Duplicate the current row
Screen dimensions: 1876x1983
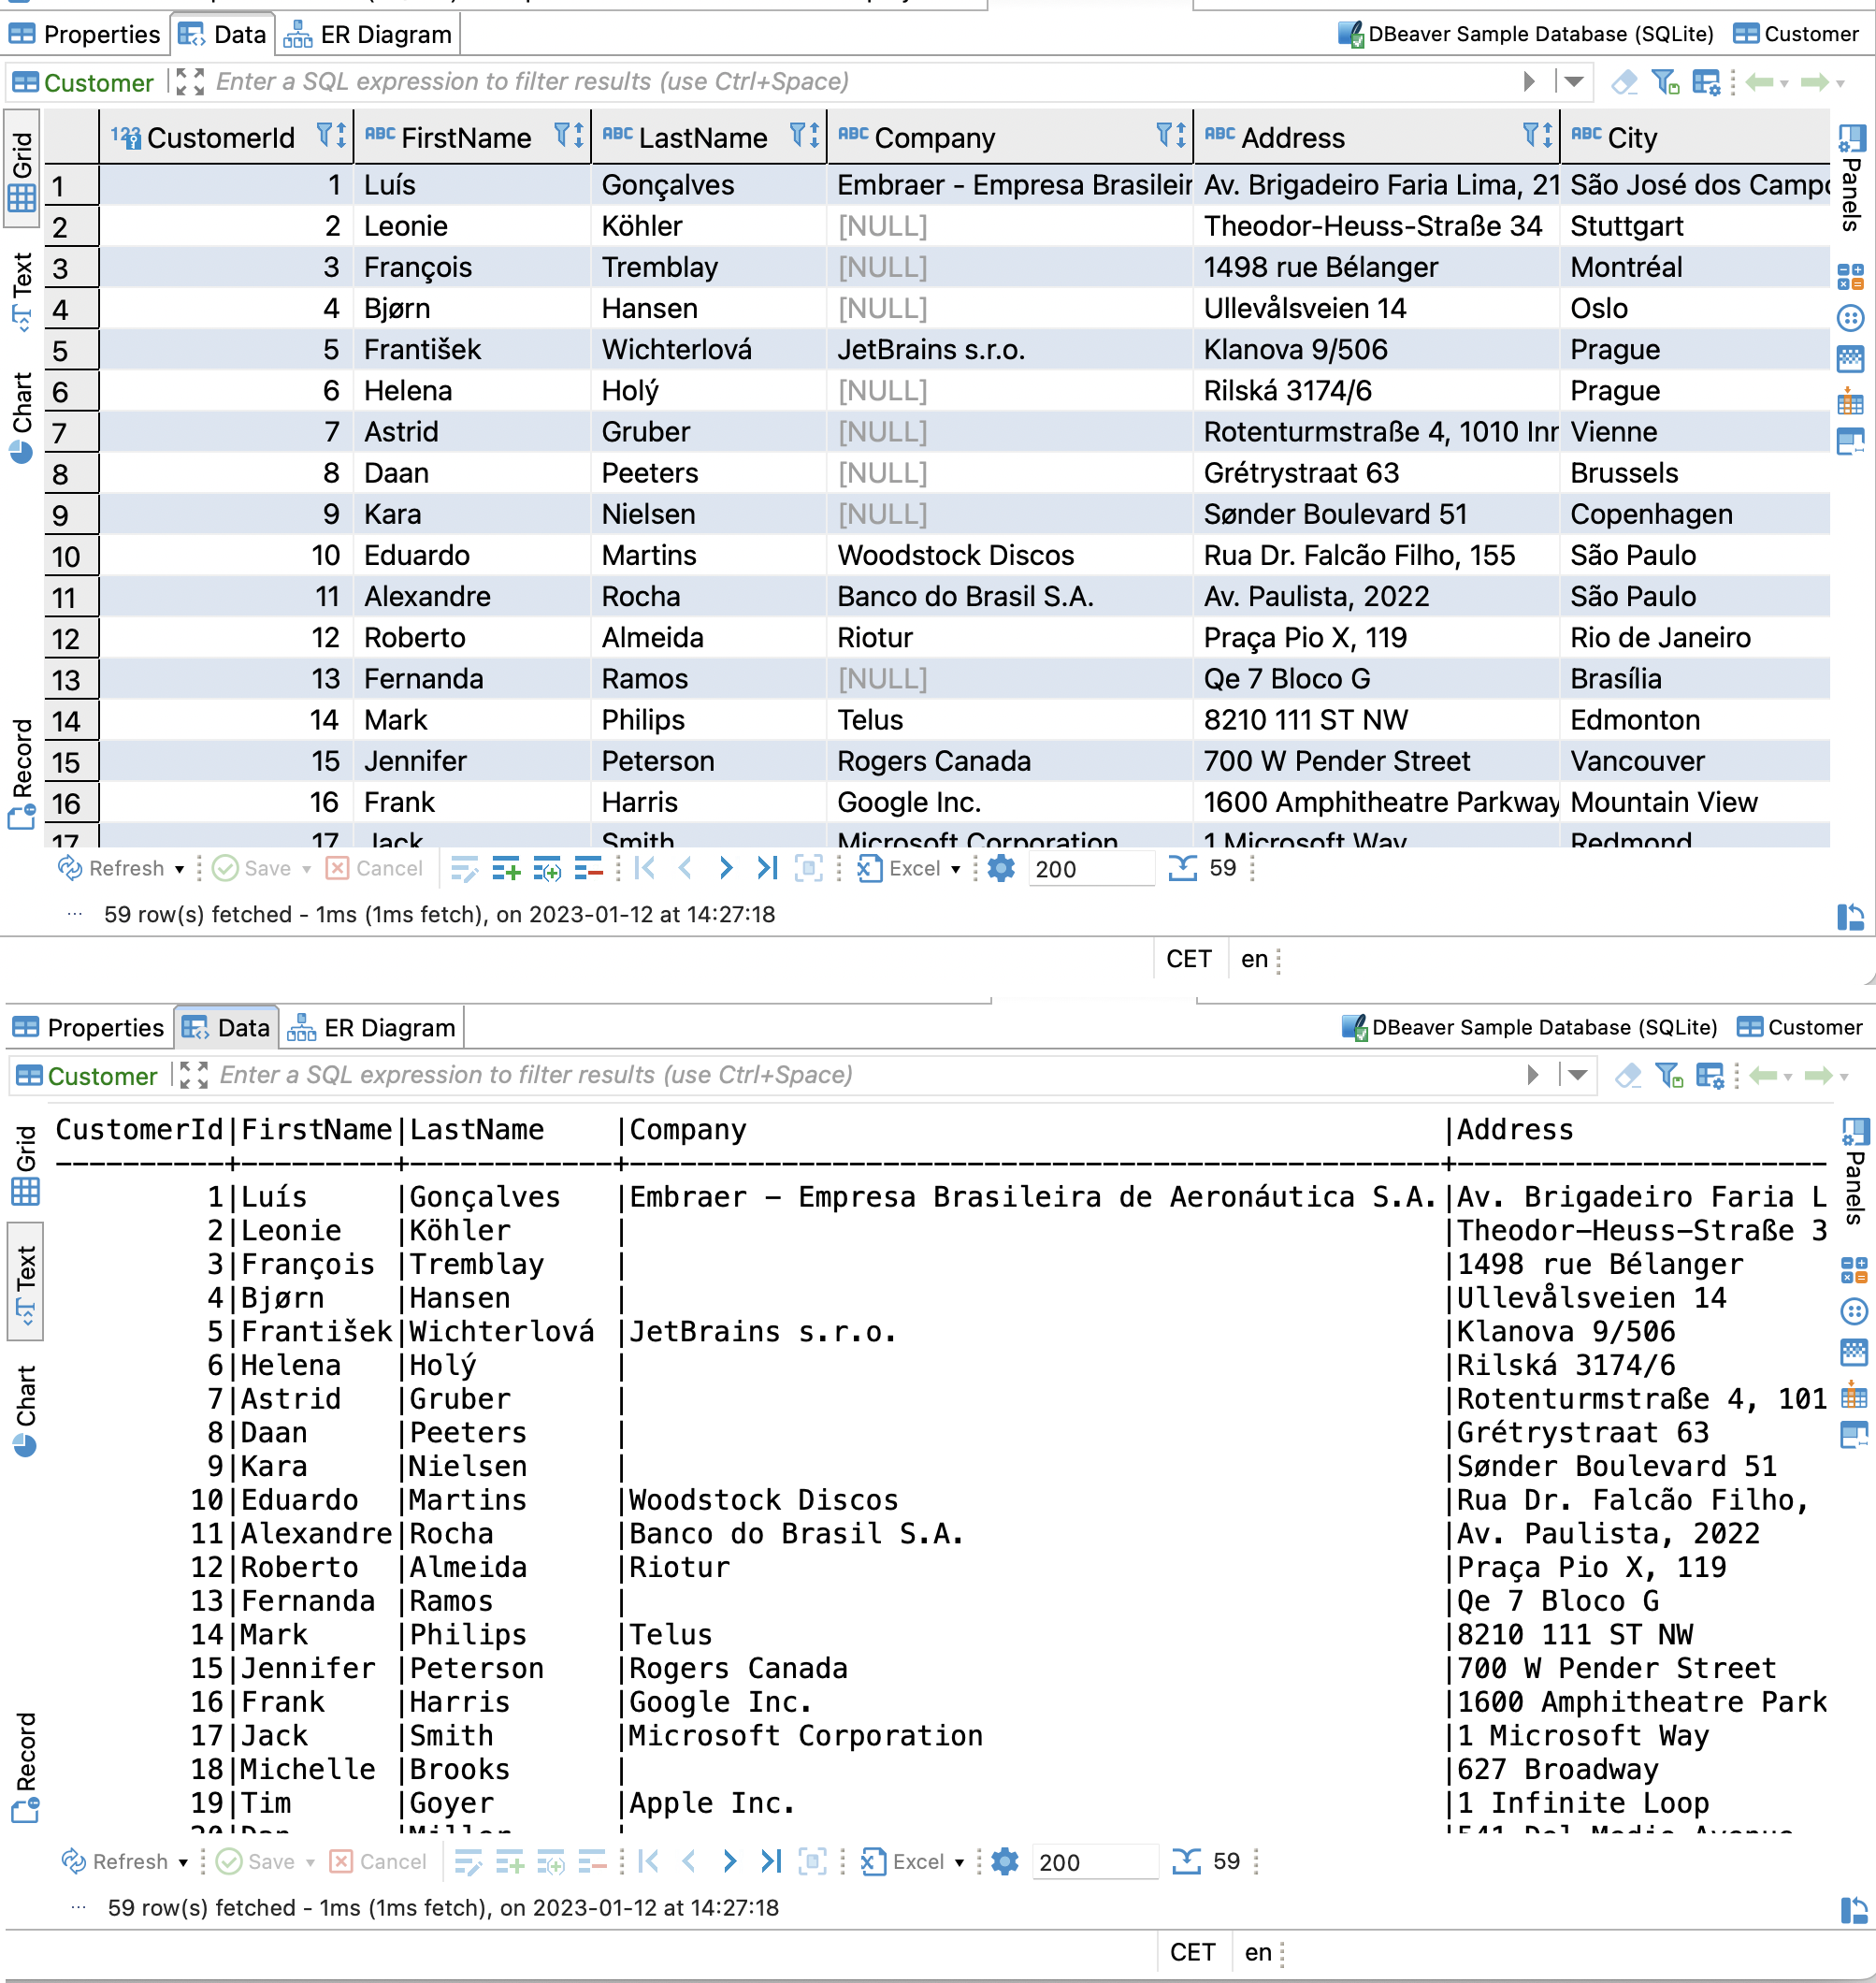pyautogui.click(x=548, y=868)
